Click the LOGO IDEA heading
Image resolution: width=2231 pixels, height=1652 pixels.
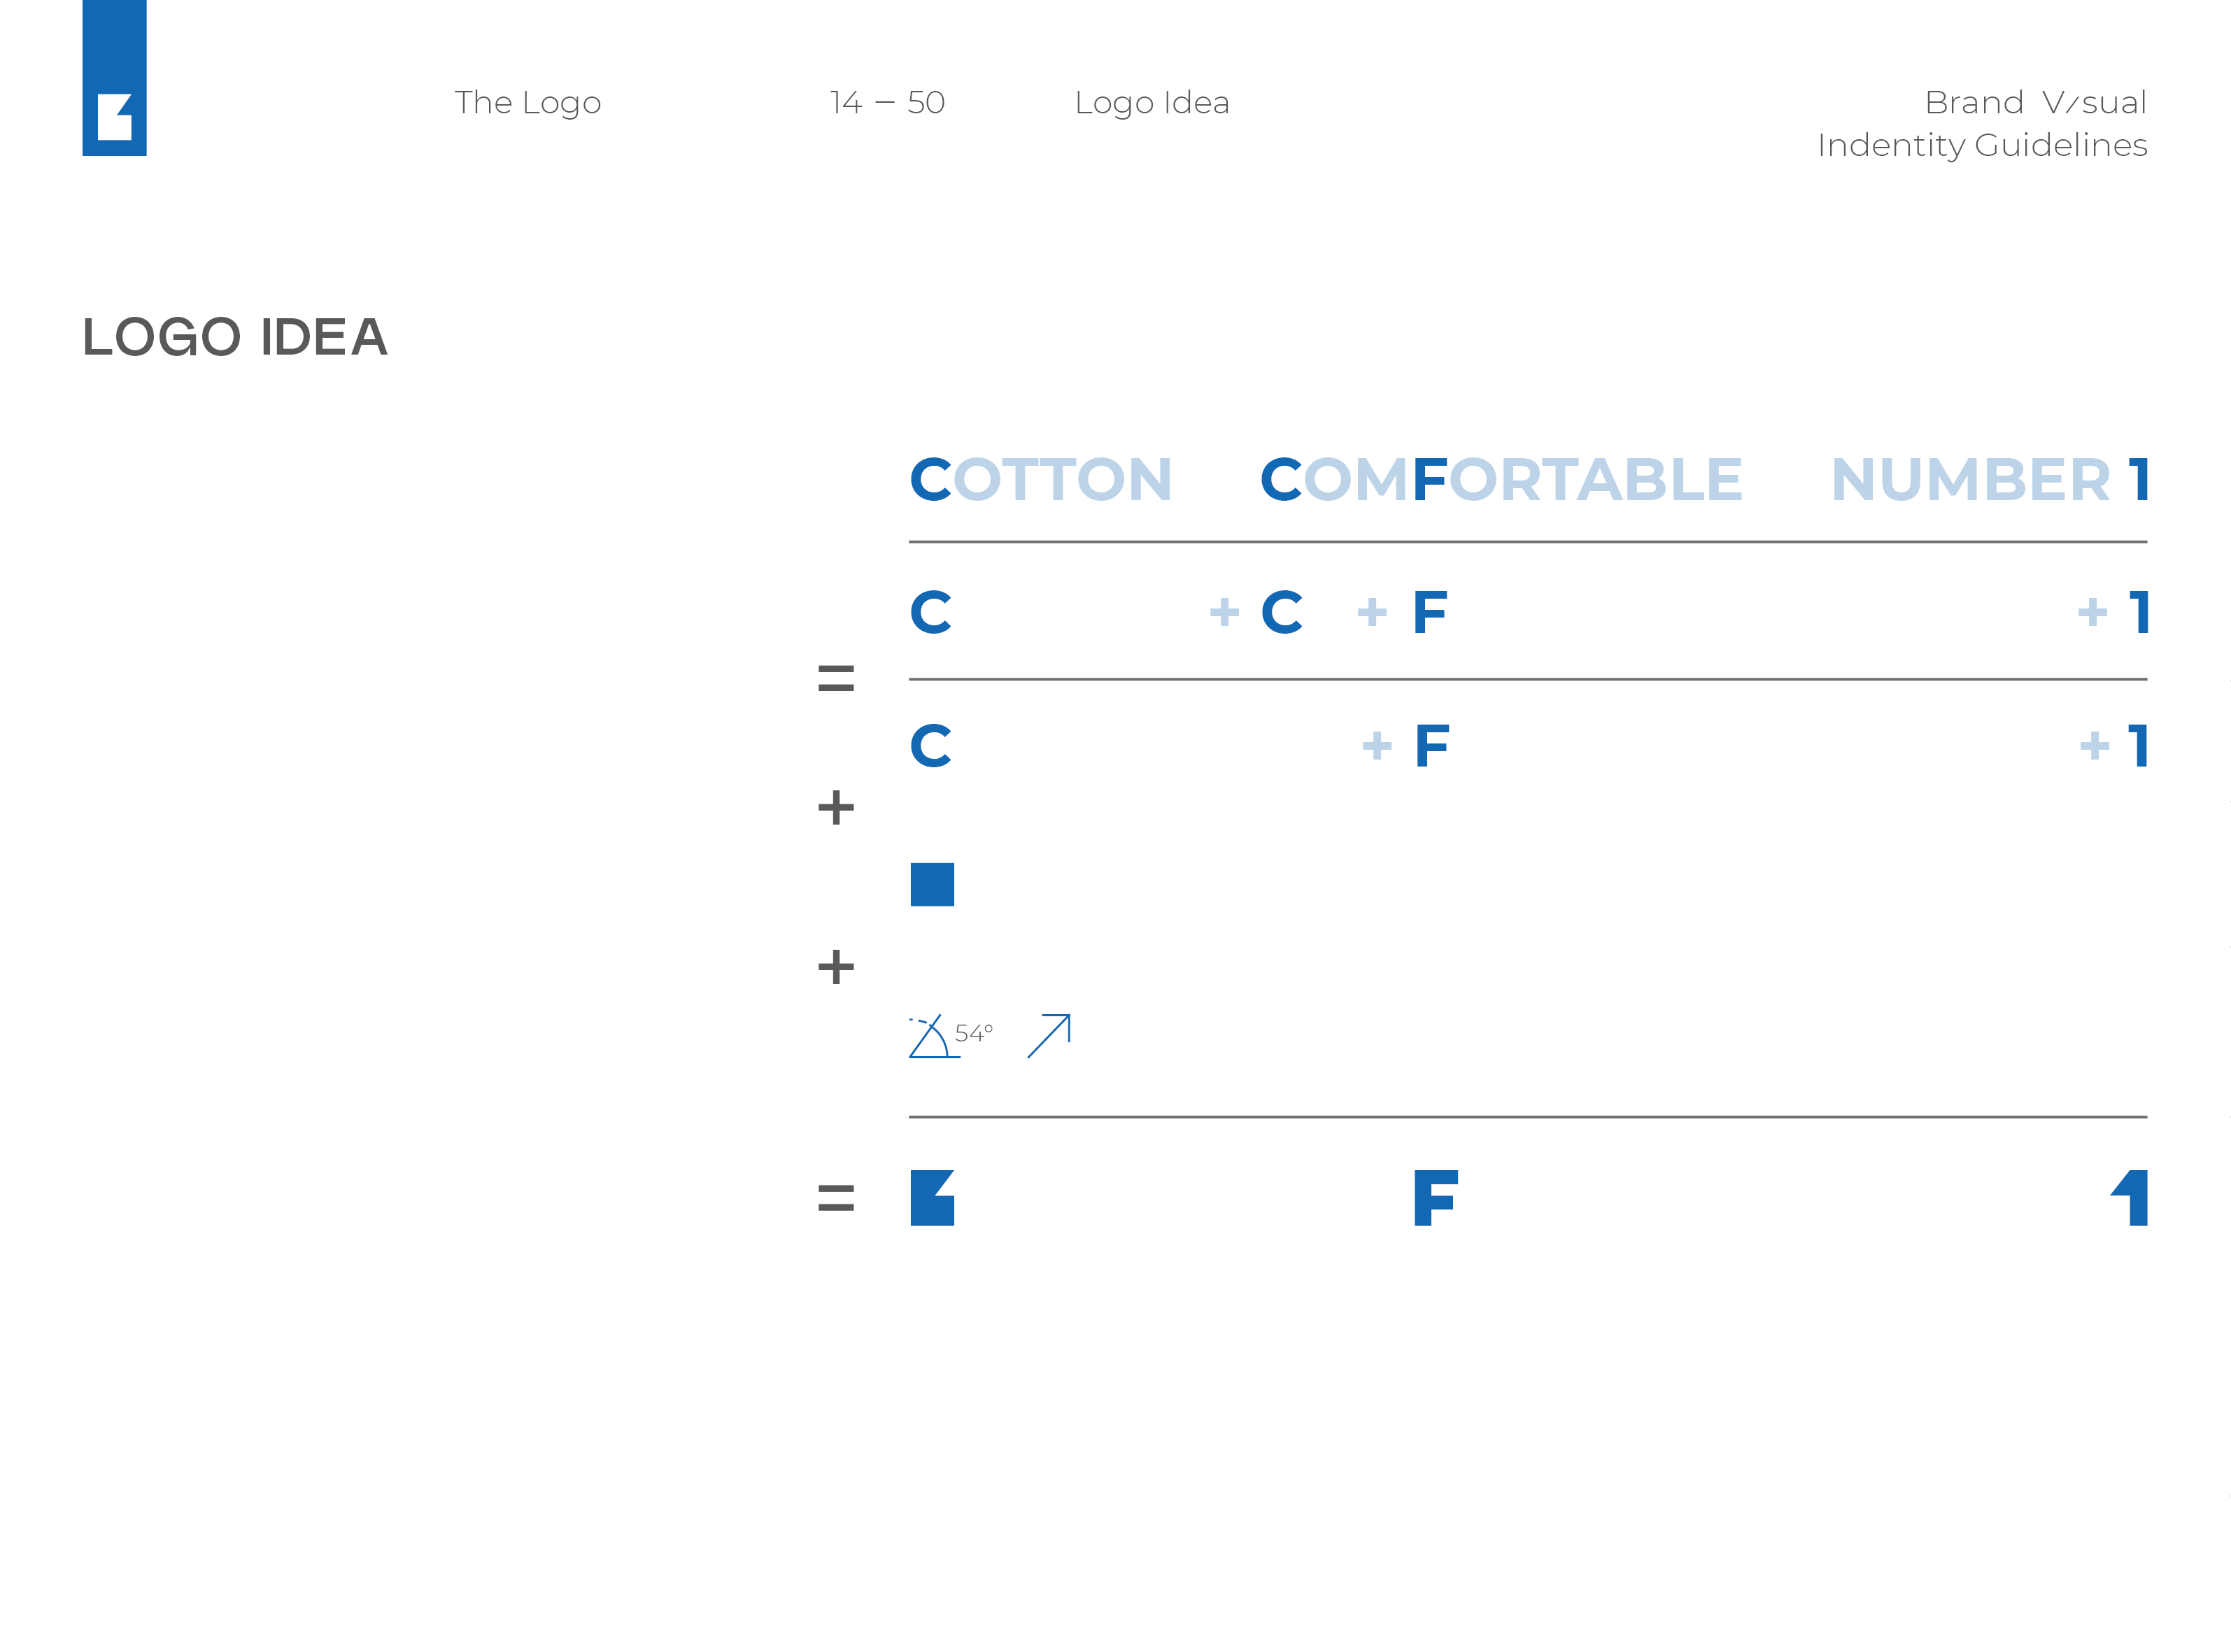[235, 337]
